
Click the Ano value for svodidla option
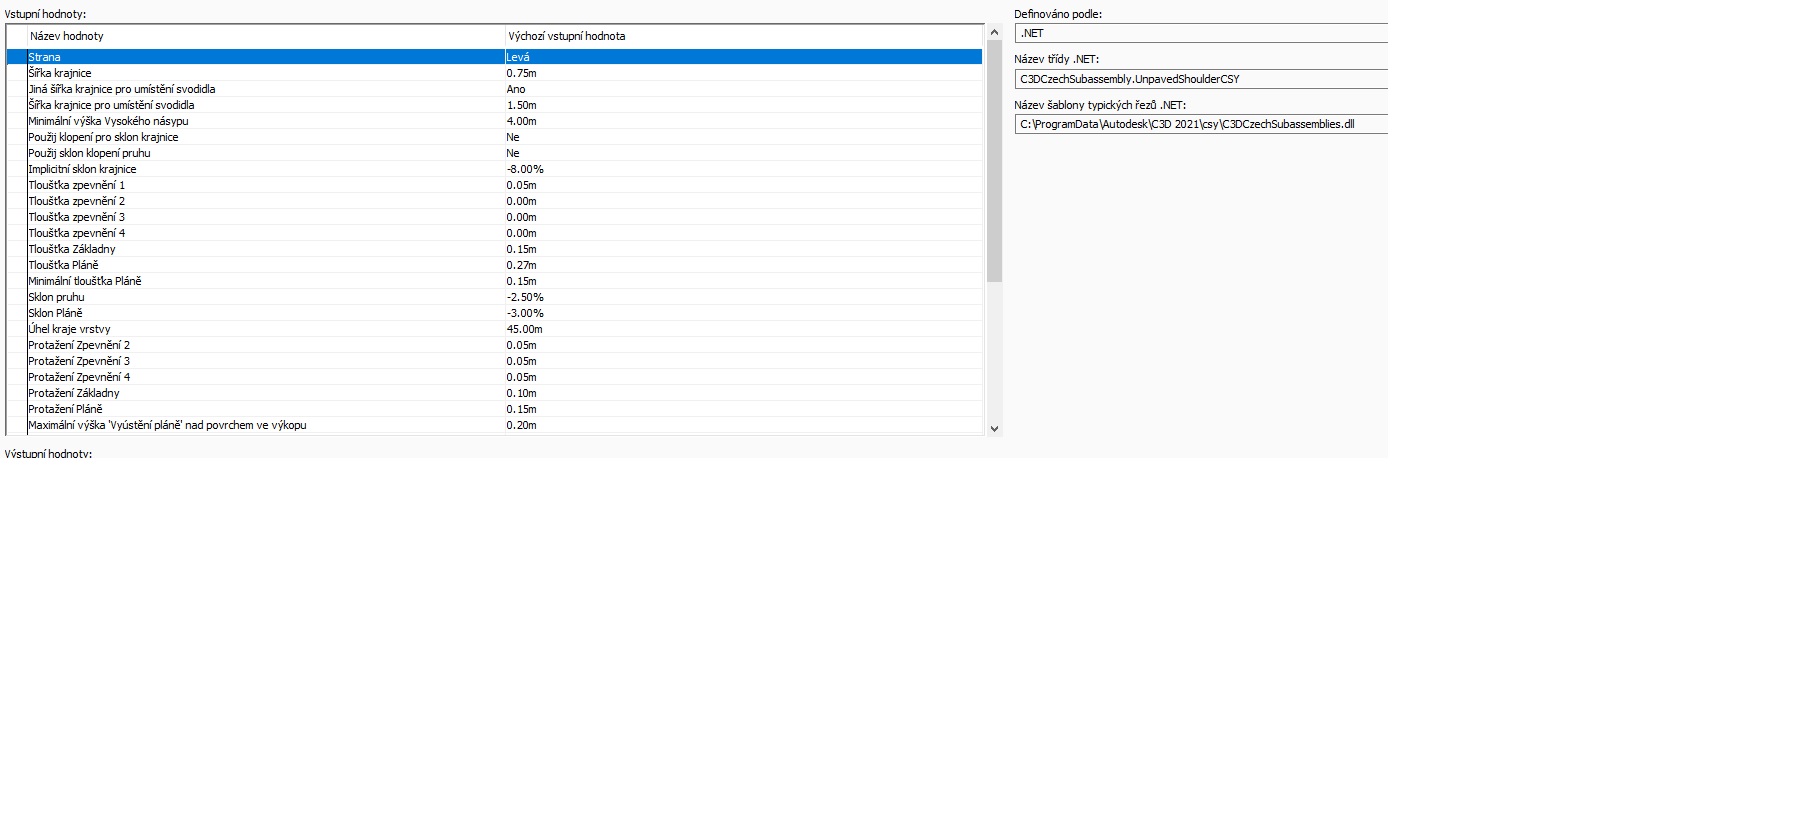click(516, 89)
